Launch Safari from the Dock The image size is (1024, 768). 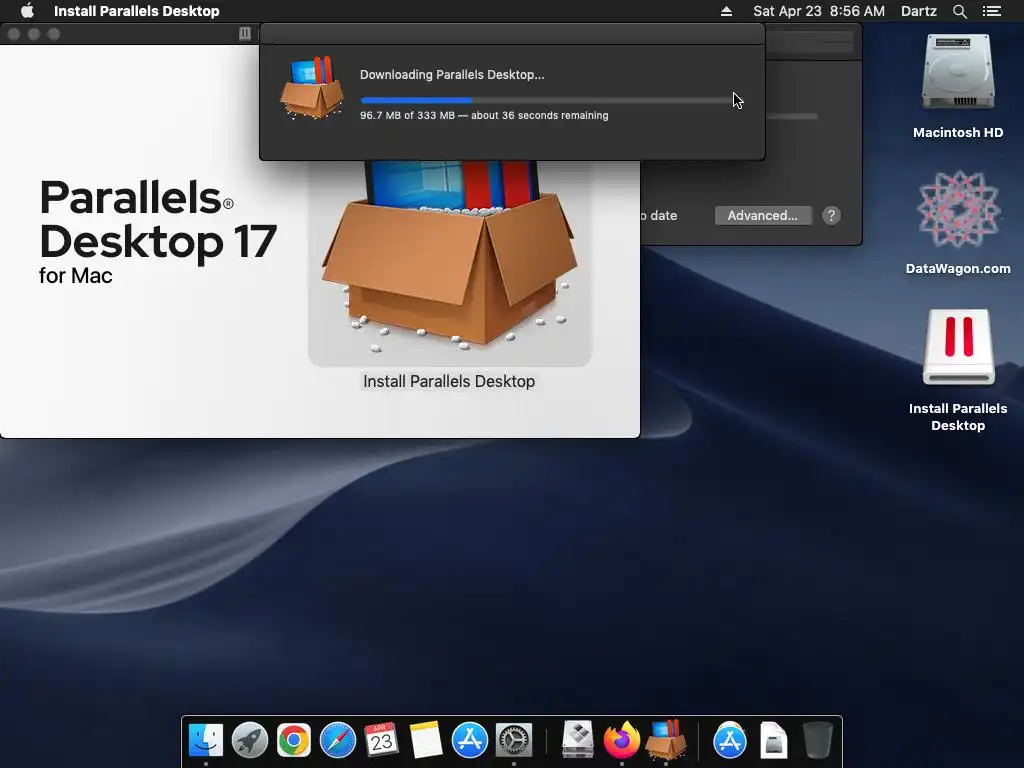(x=338, y=740)
